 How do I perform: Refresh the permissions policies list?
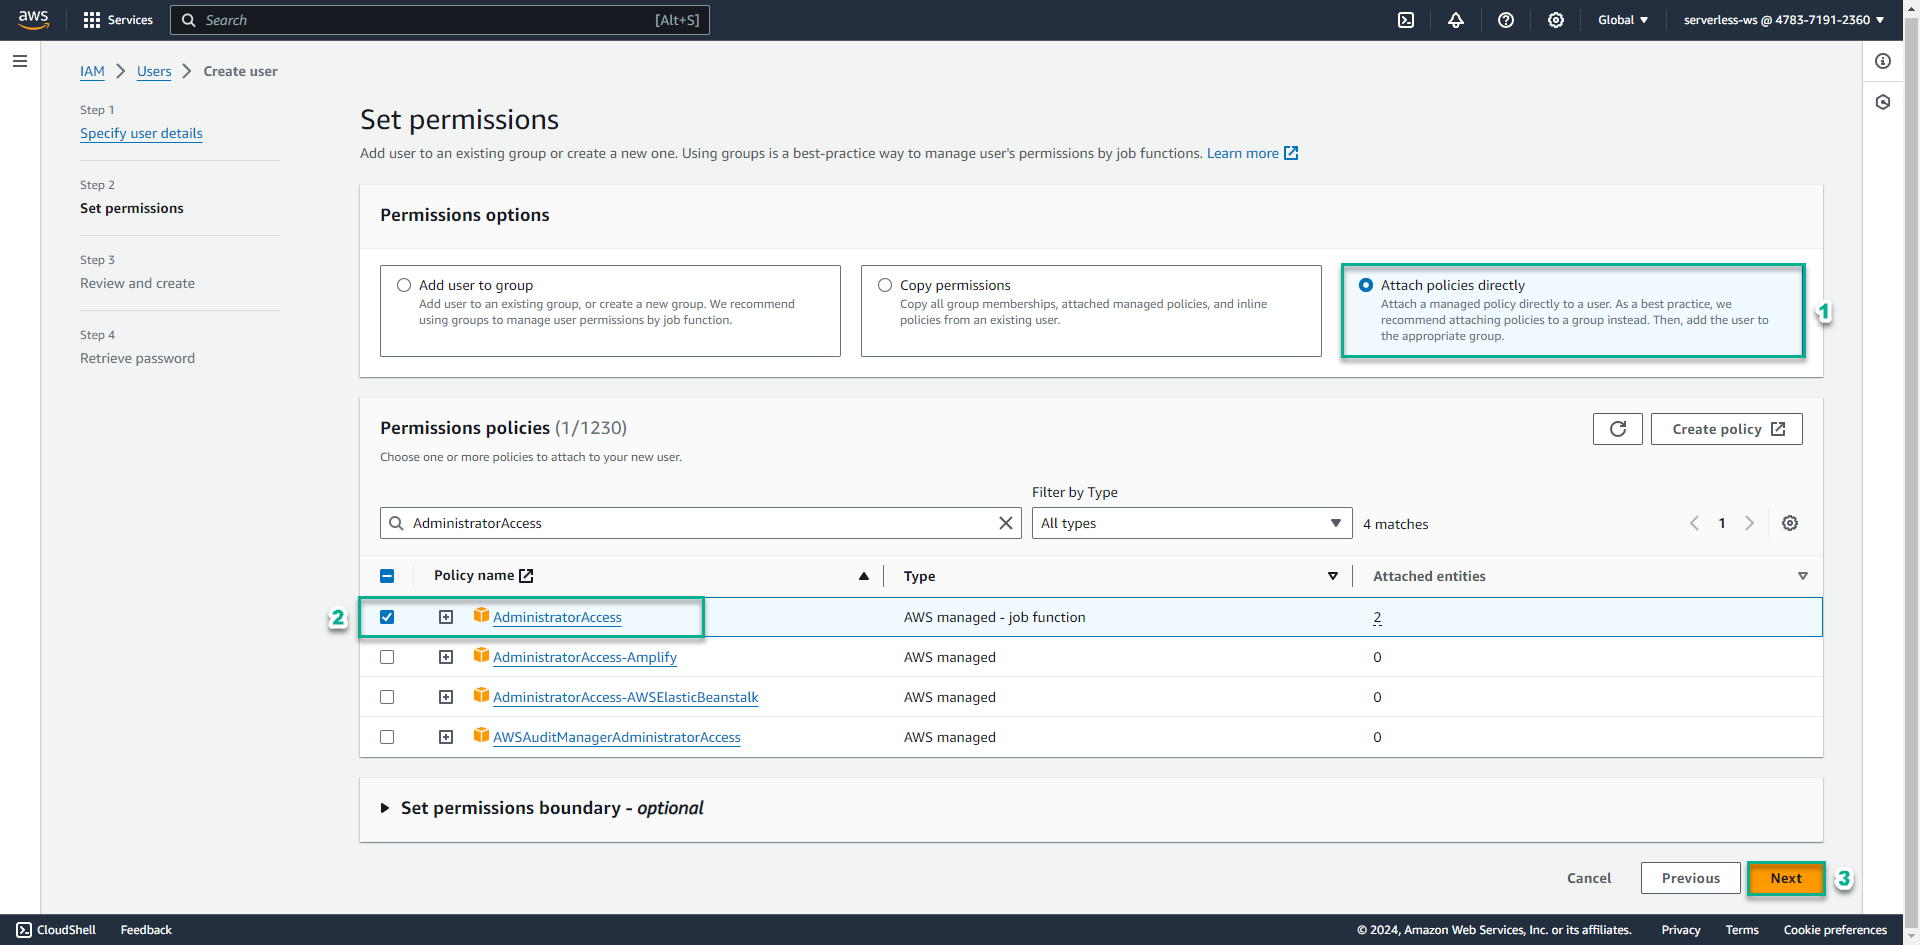tap(1618, 429)
